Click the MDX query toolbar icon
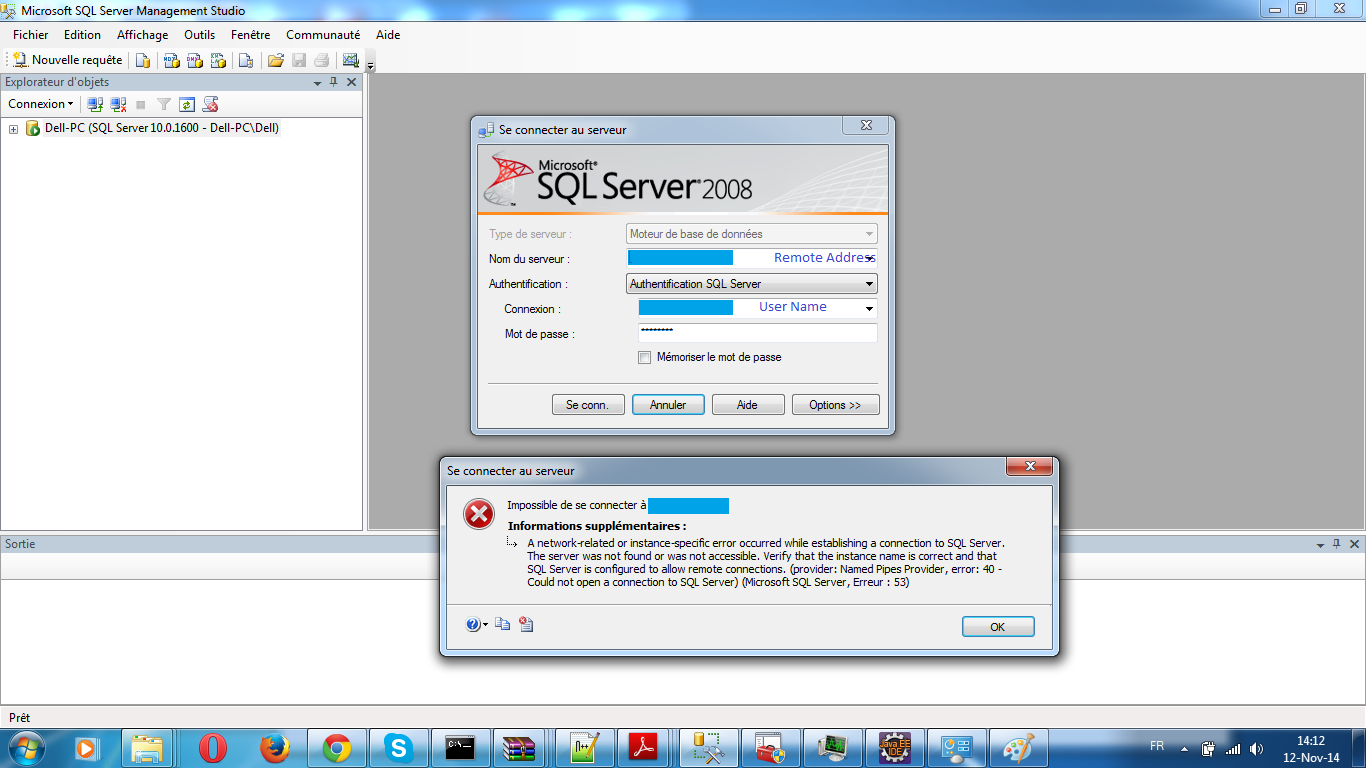 coord(171,60)
